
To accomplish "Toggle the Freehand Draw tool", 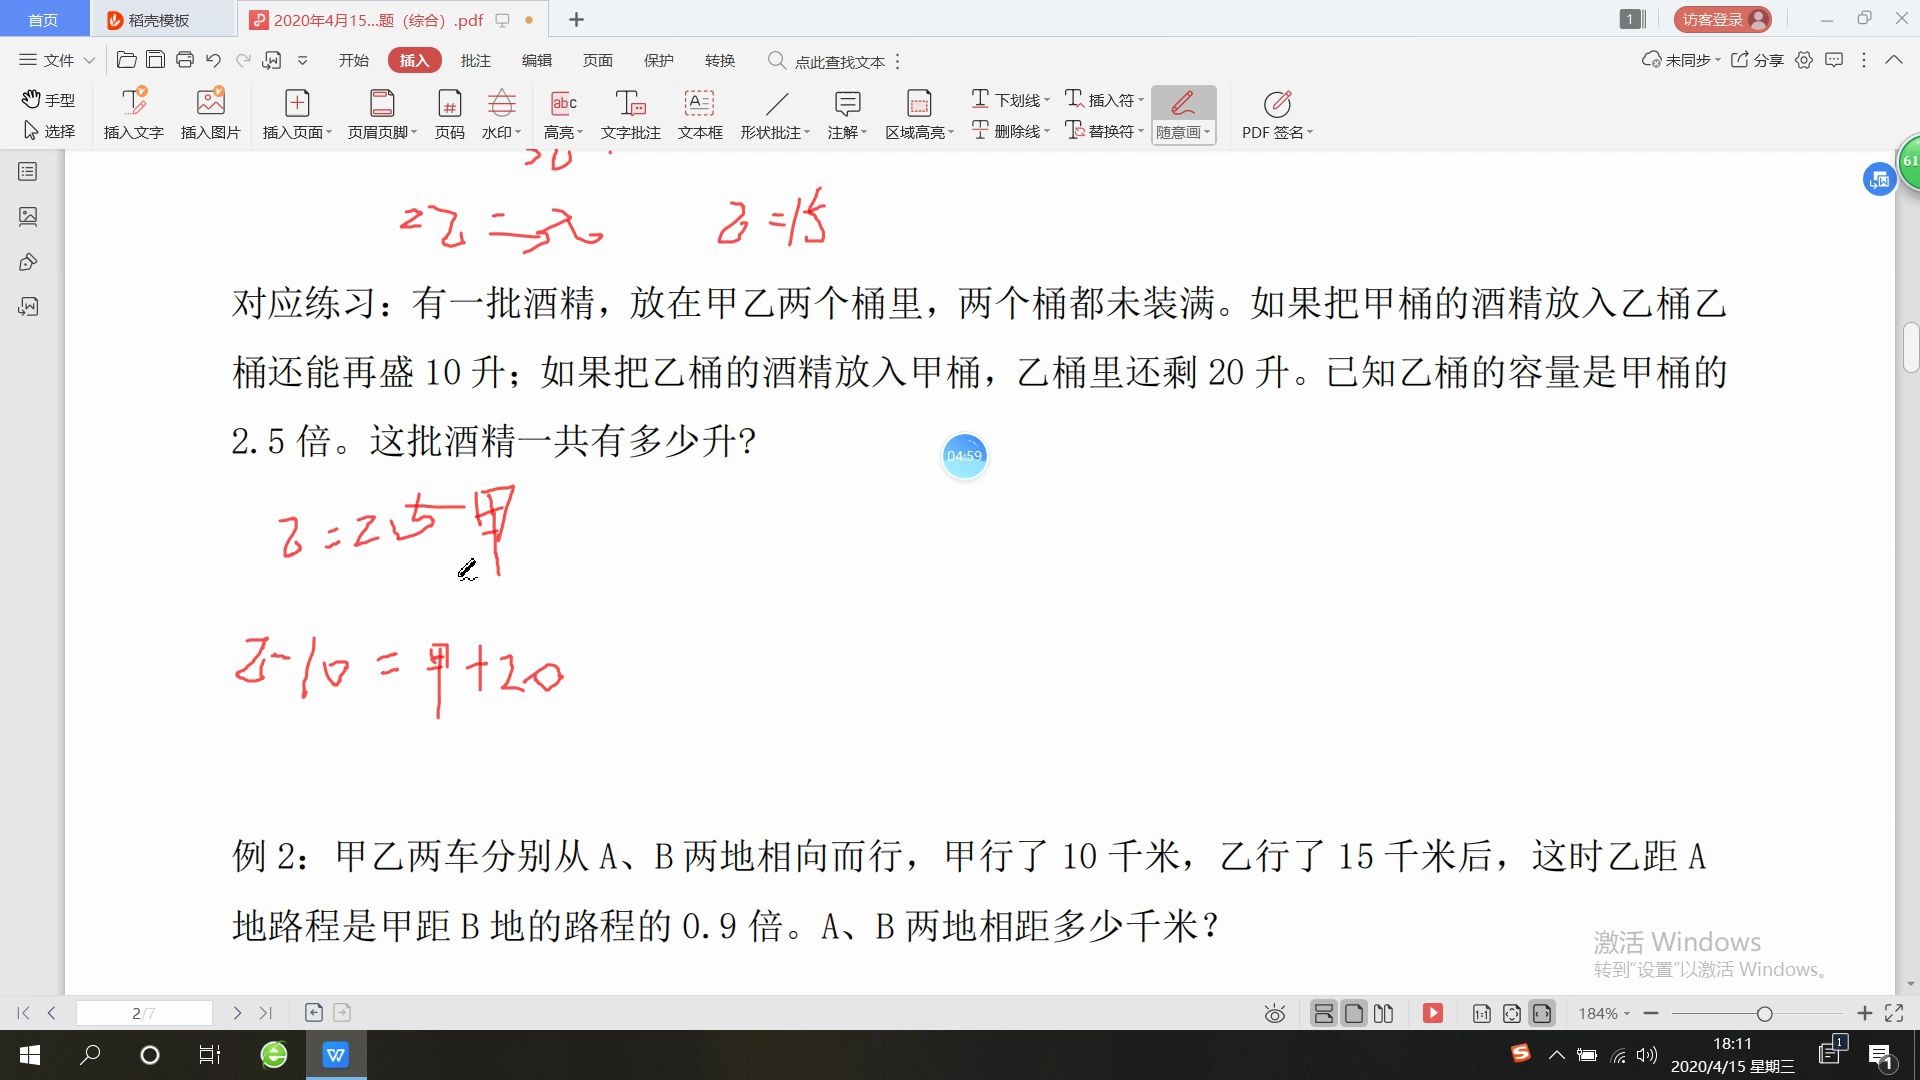I will (x=1183, y=114).
